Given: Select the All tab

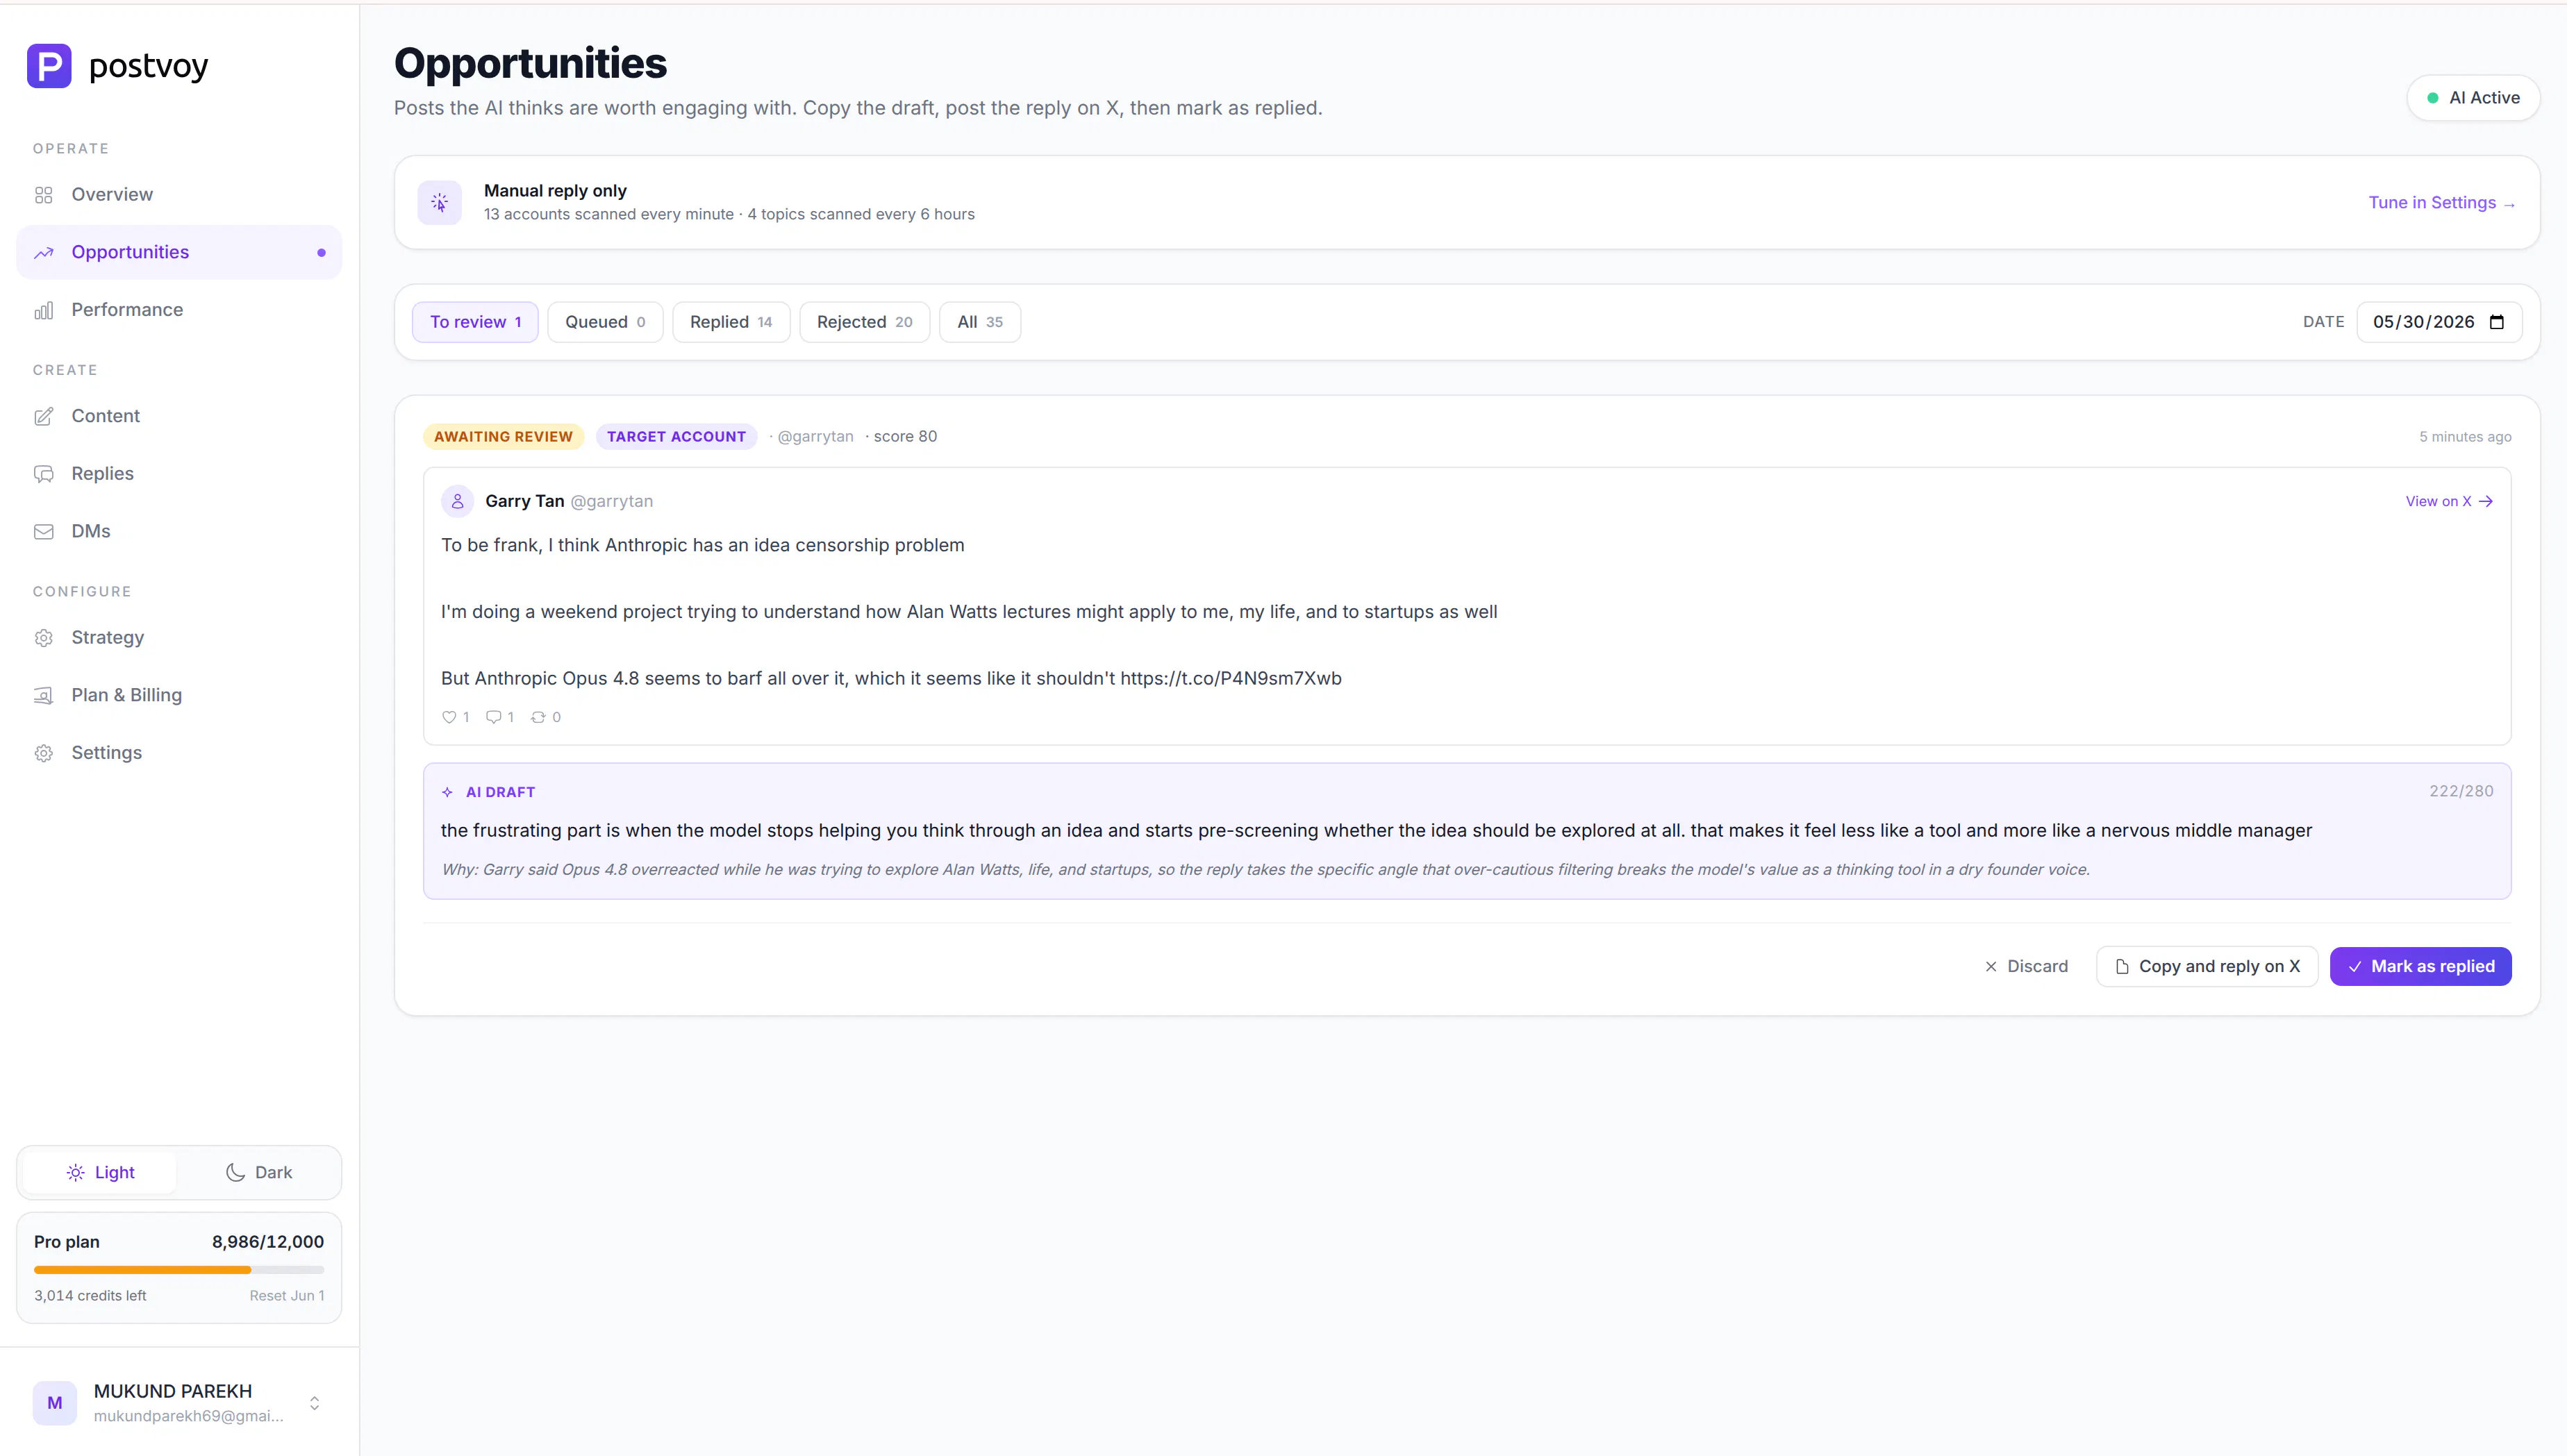Looking at the screenshot, I should pos(980,322).
